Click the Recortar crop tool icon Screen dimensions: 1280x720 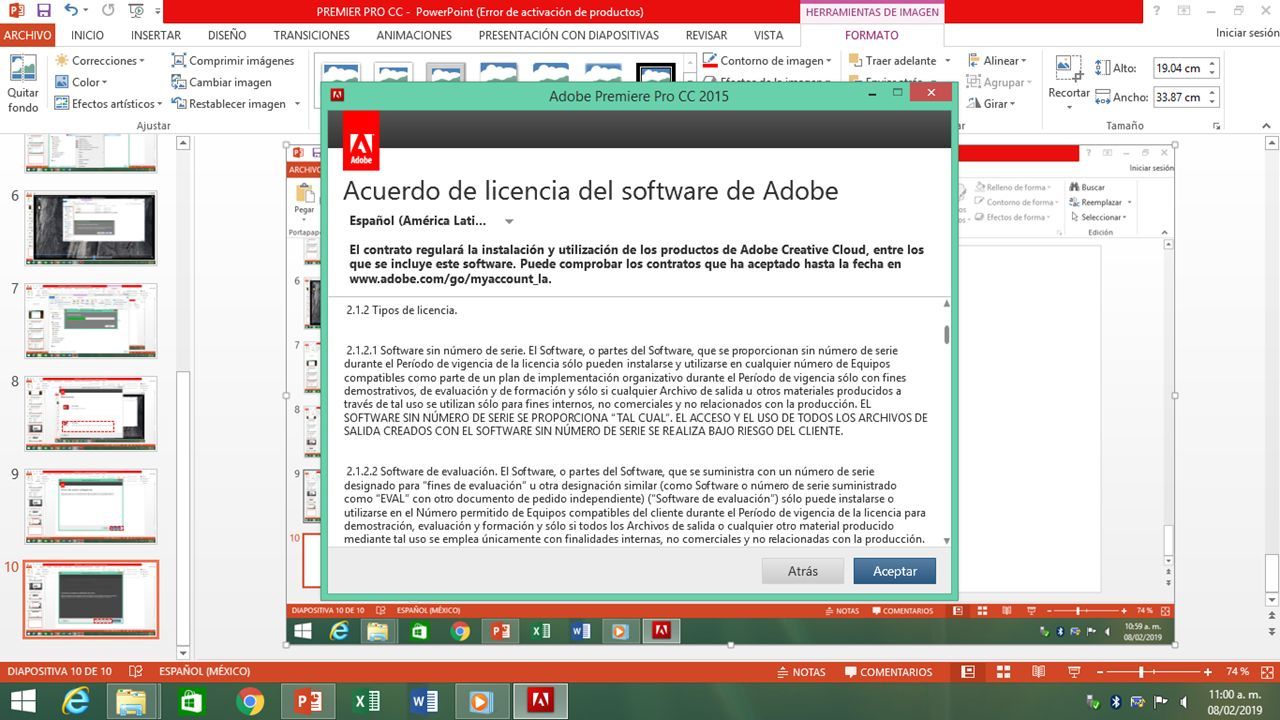point(1069,68)
